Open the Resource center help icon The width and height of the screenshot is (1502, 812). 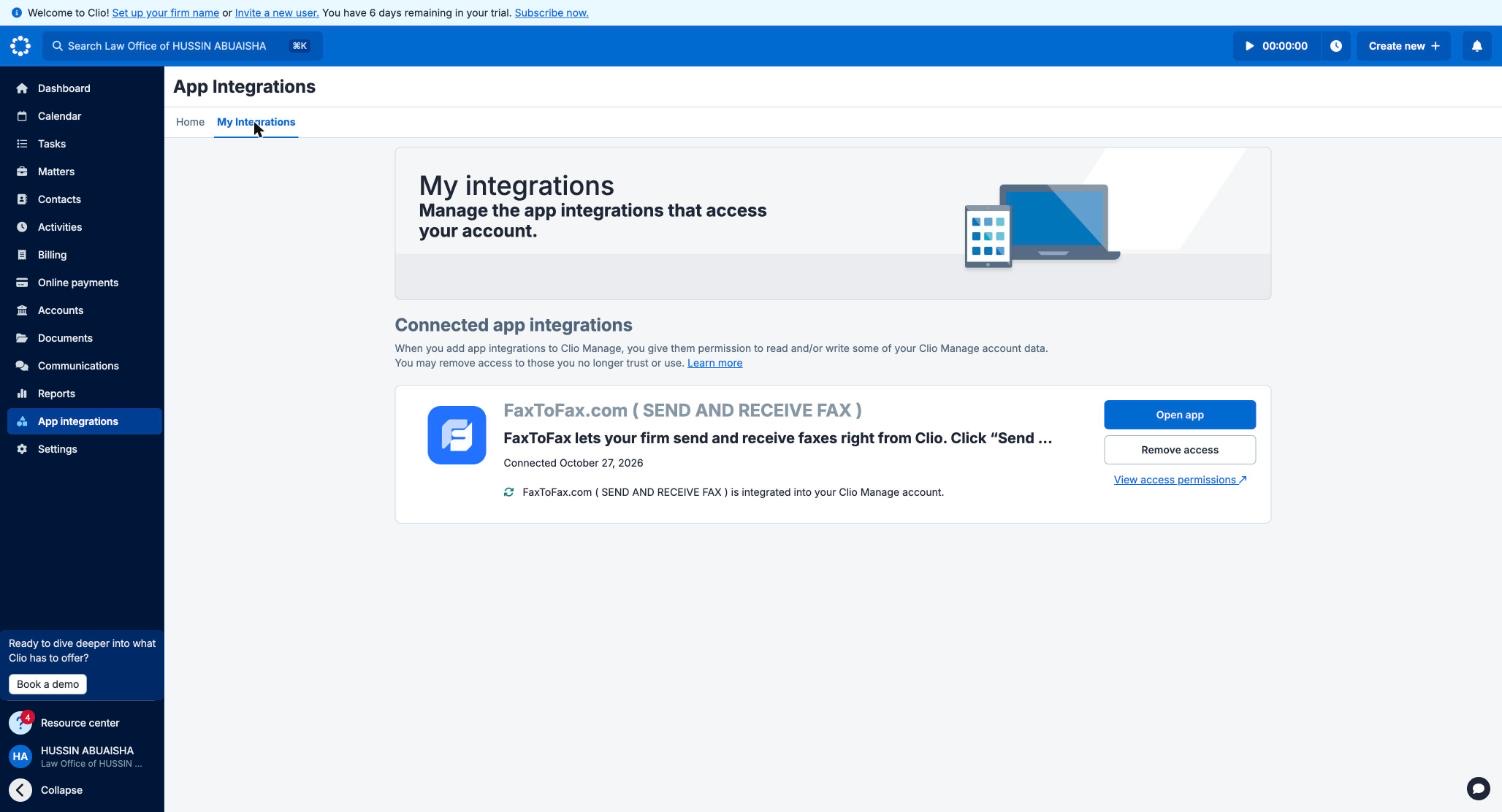click(20, 723)
